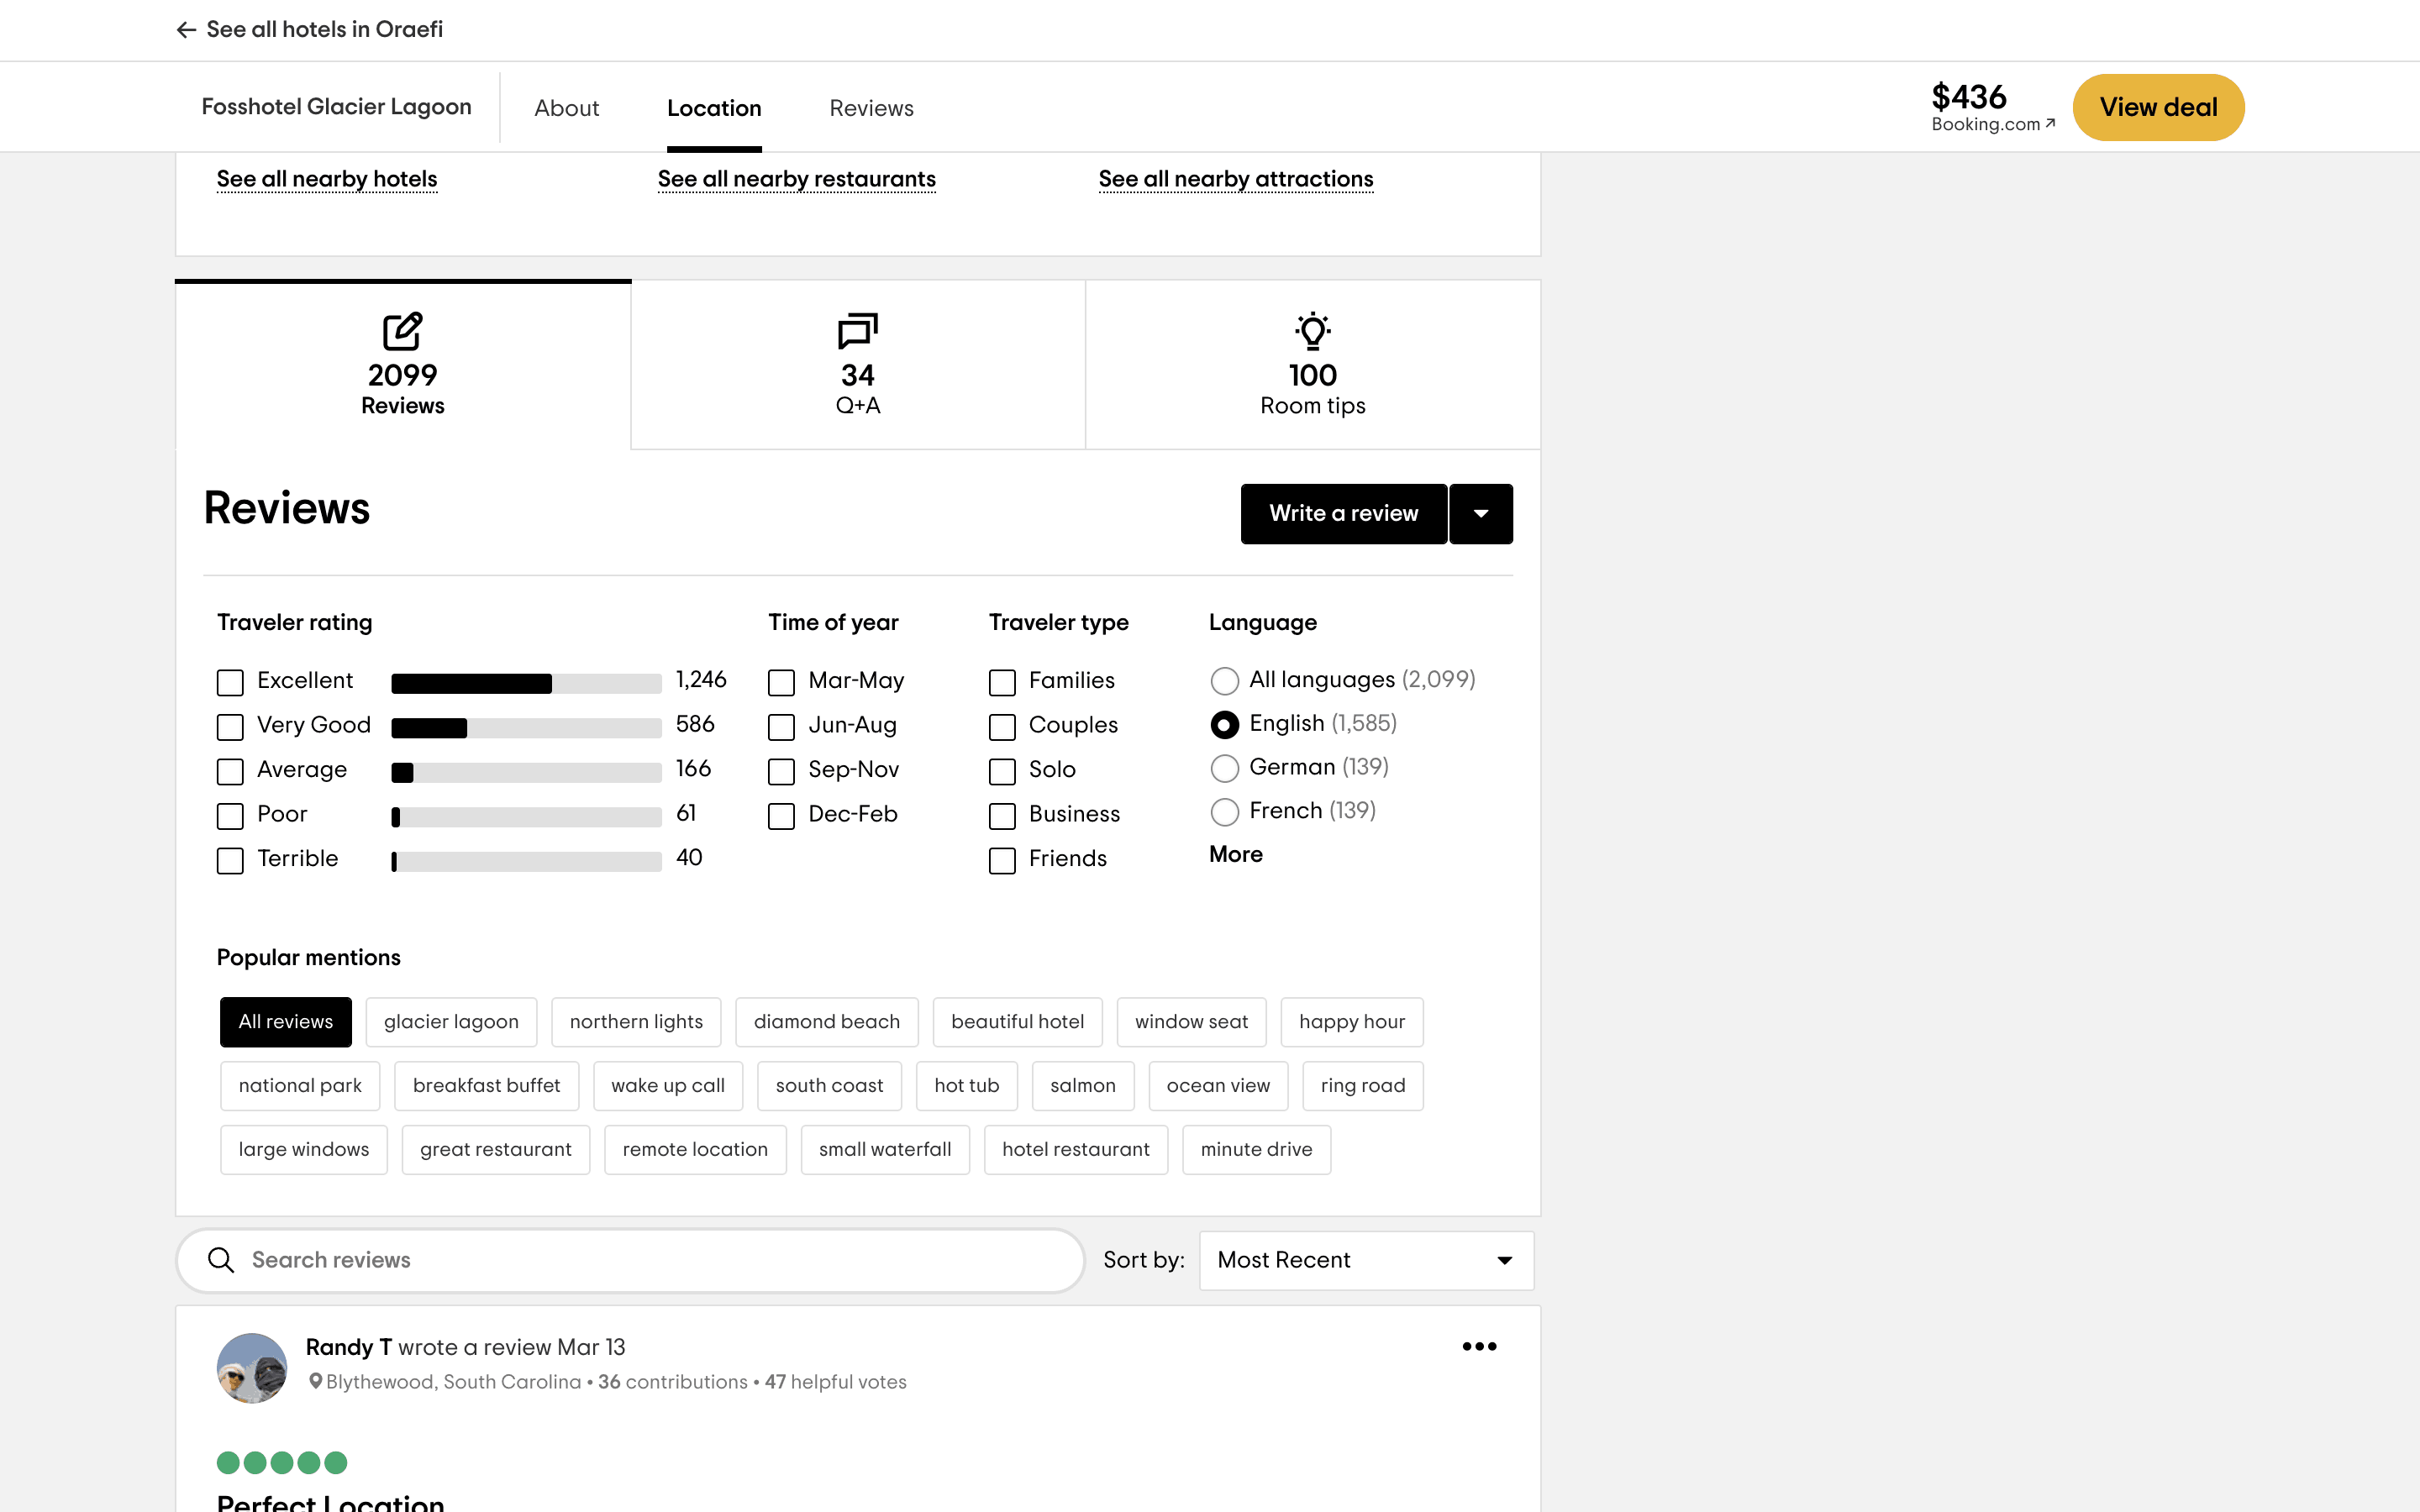Click the Excellent rating bar
The width and height of the screenshot is (2420, 1512).
(526, 683)
